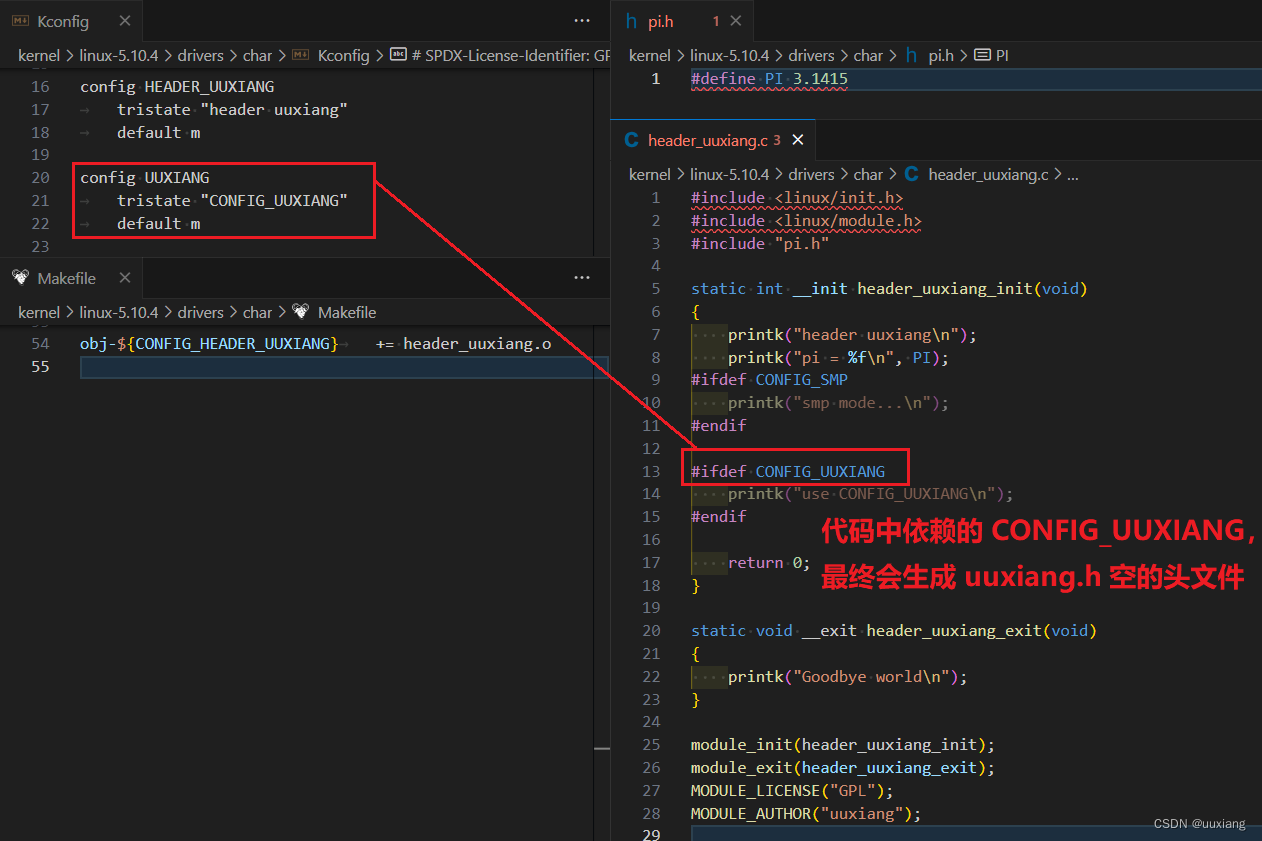Viewport: 1262px width, 841px height.
Task: Click 'return 0;' line
Action: [x=769, y=562]
